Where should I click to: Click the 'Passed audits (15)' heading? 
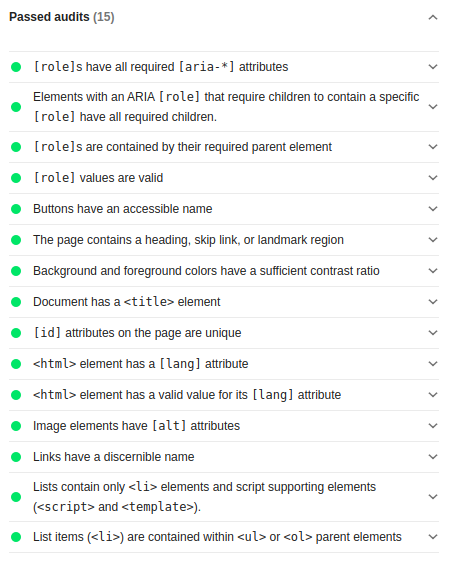62,17
